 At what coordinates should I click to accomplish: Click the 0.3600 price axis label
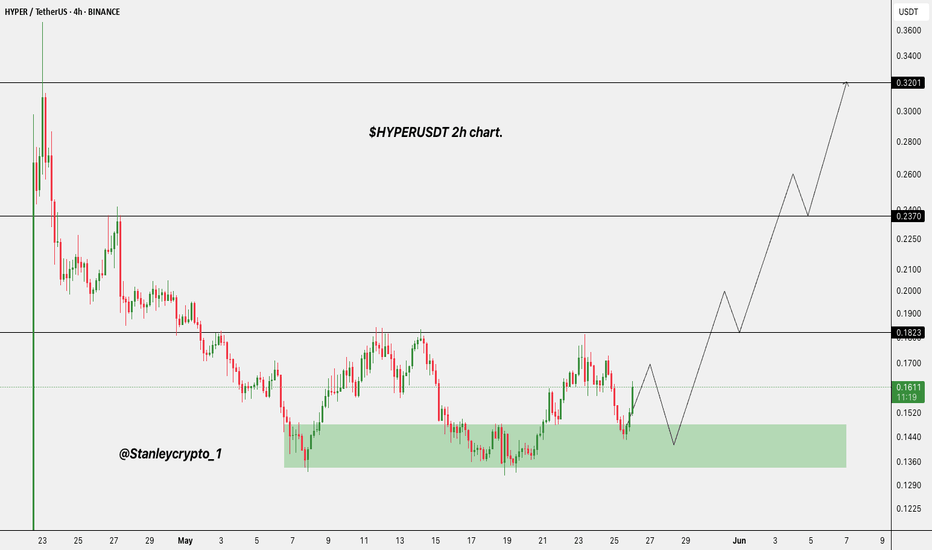point(908,30)
